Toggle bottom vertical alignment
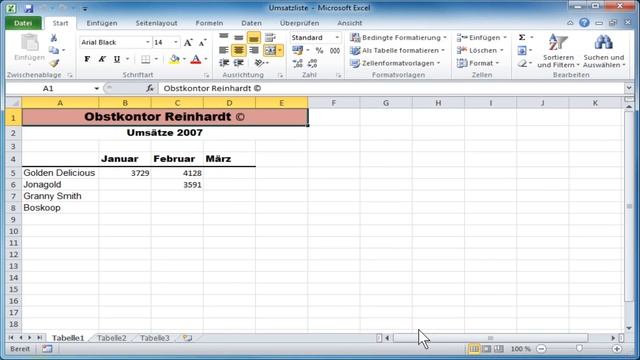 tap(253, 38)
